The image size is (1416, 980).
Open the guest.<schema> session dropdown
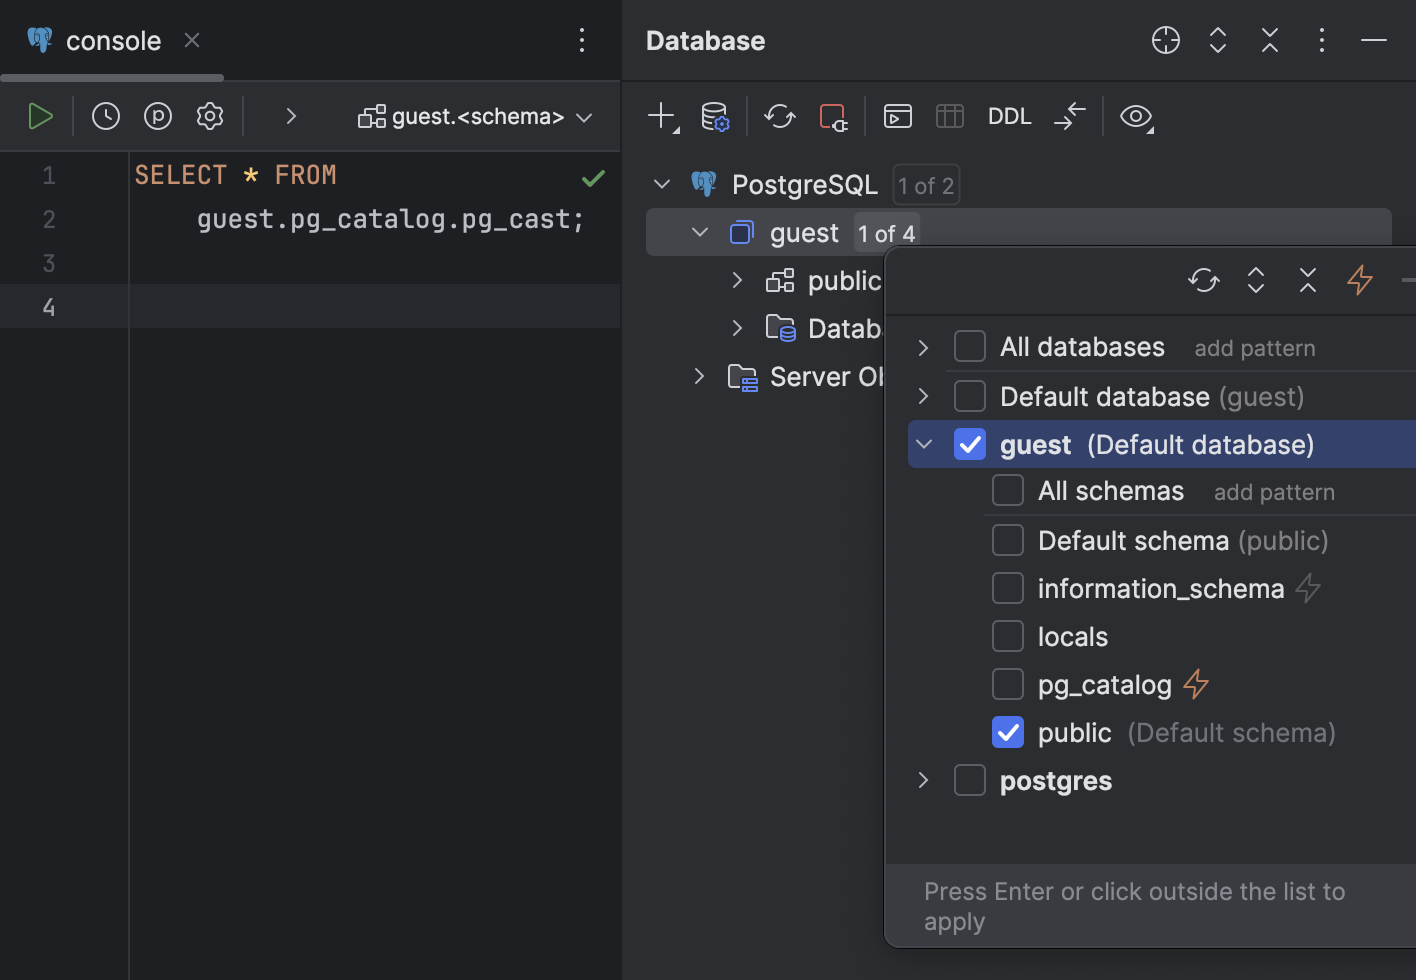(x=475, y=116)
